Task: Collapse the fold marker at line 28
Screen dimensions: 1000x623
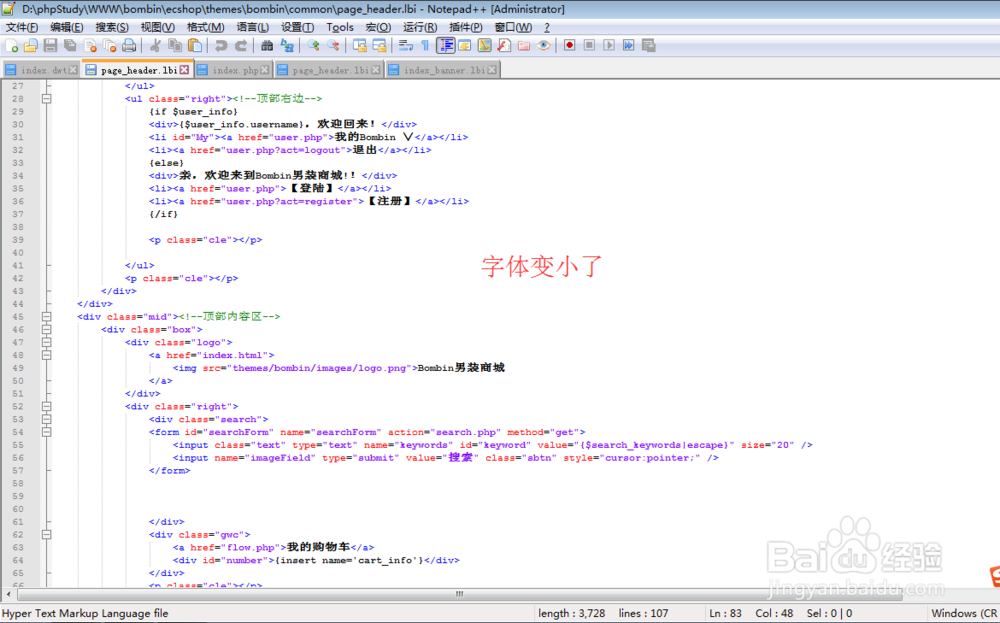Action: coord(46,98)
